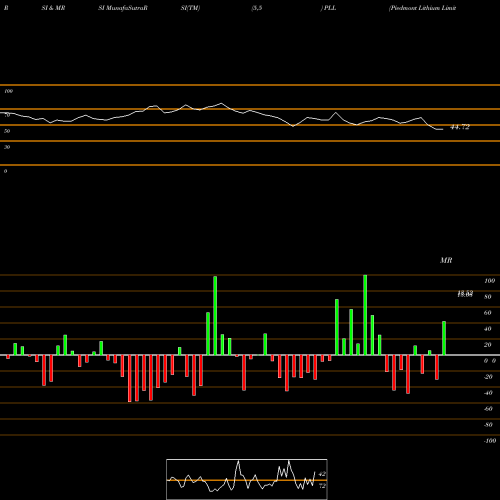Click the MR axis label 80
Image resolution: width=500 pixels, height=500 pixels.
(488, 297)
